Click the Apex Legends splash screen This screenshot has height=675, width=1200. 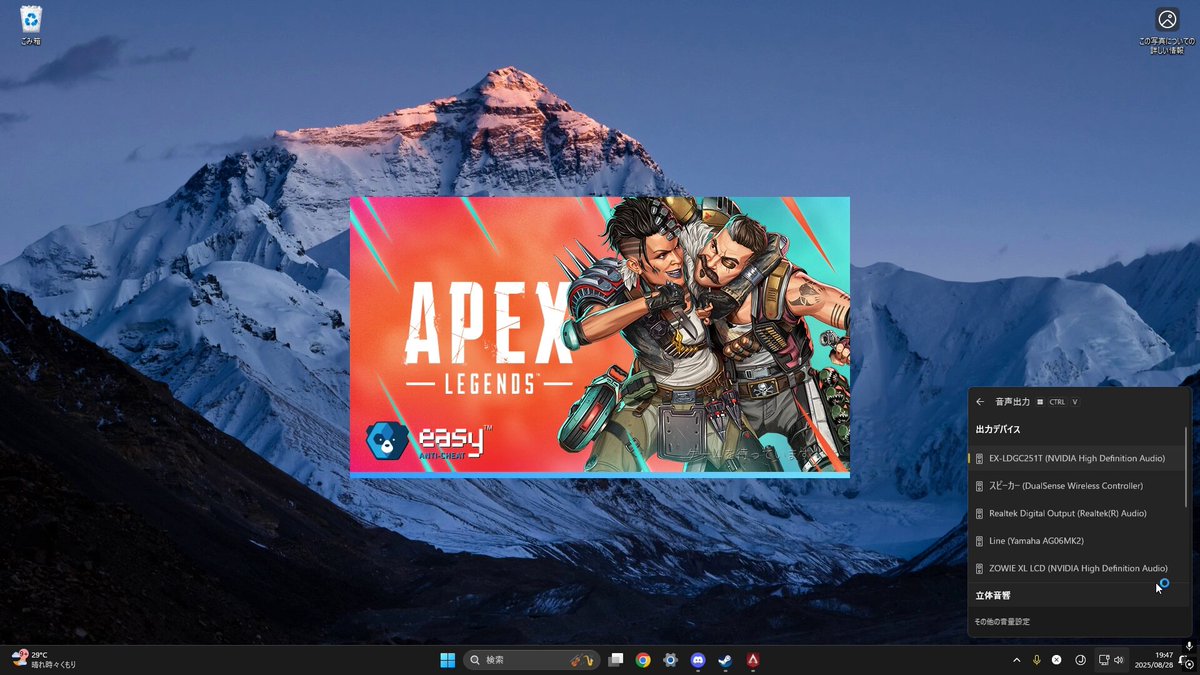[599, 335]
